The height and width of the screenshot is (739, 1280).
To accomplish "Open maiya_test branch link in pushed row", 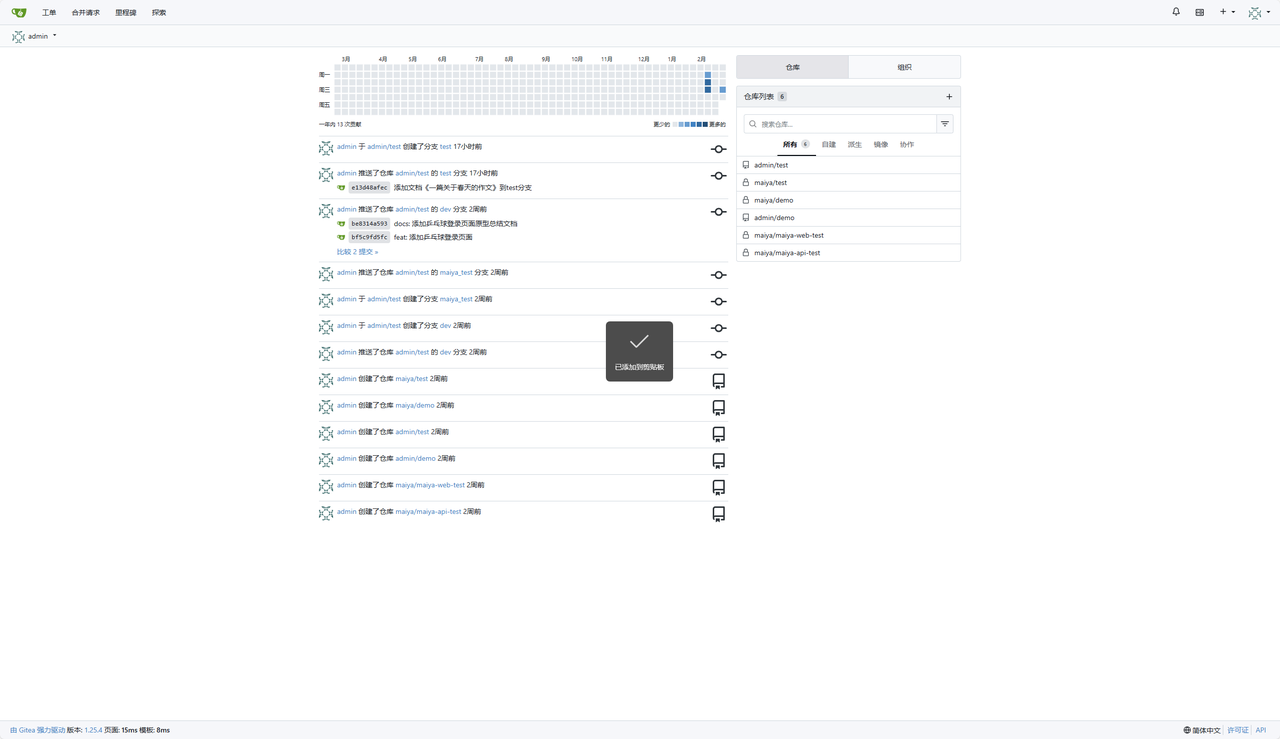I will point(456,273).
